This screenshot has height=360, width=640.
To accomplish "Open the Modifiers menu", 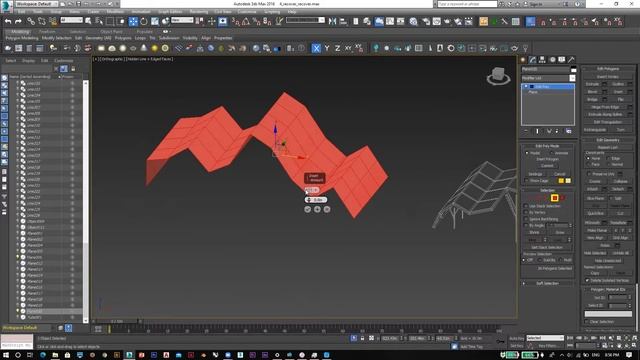I will coord(115,12).
